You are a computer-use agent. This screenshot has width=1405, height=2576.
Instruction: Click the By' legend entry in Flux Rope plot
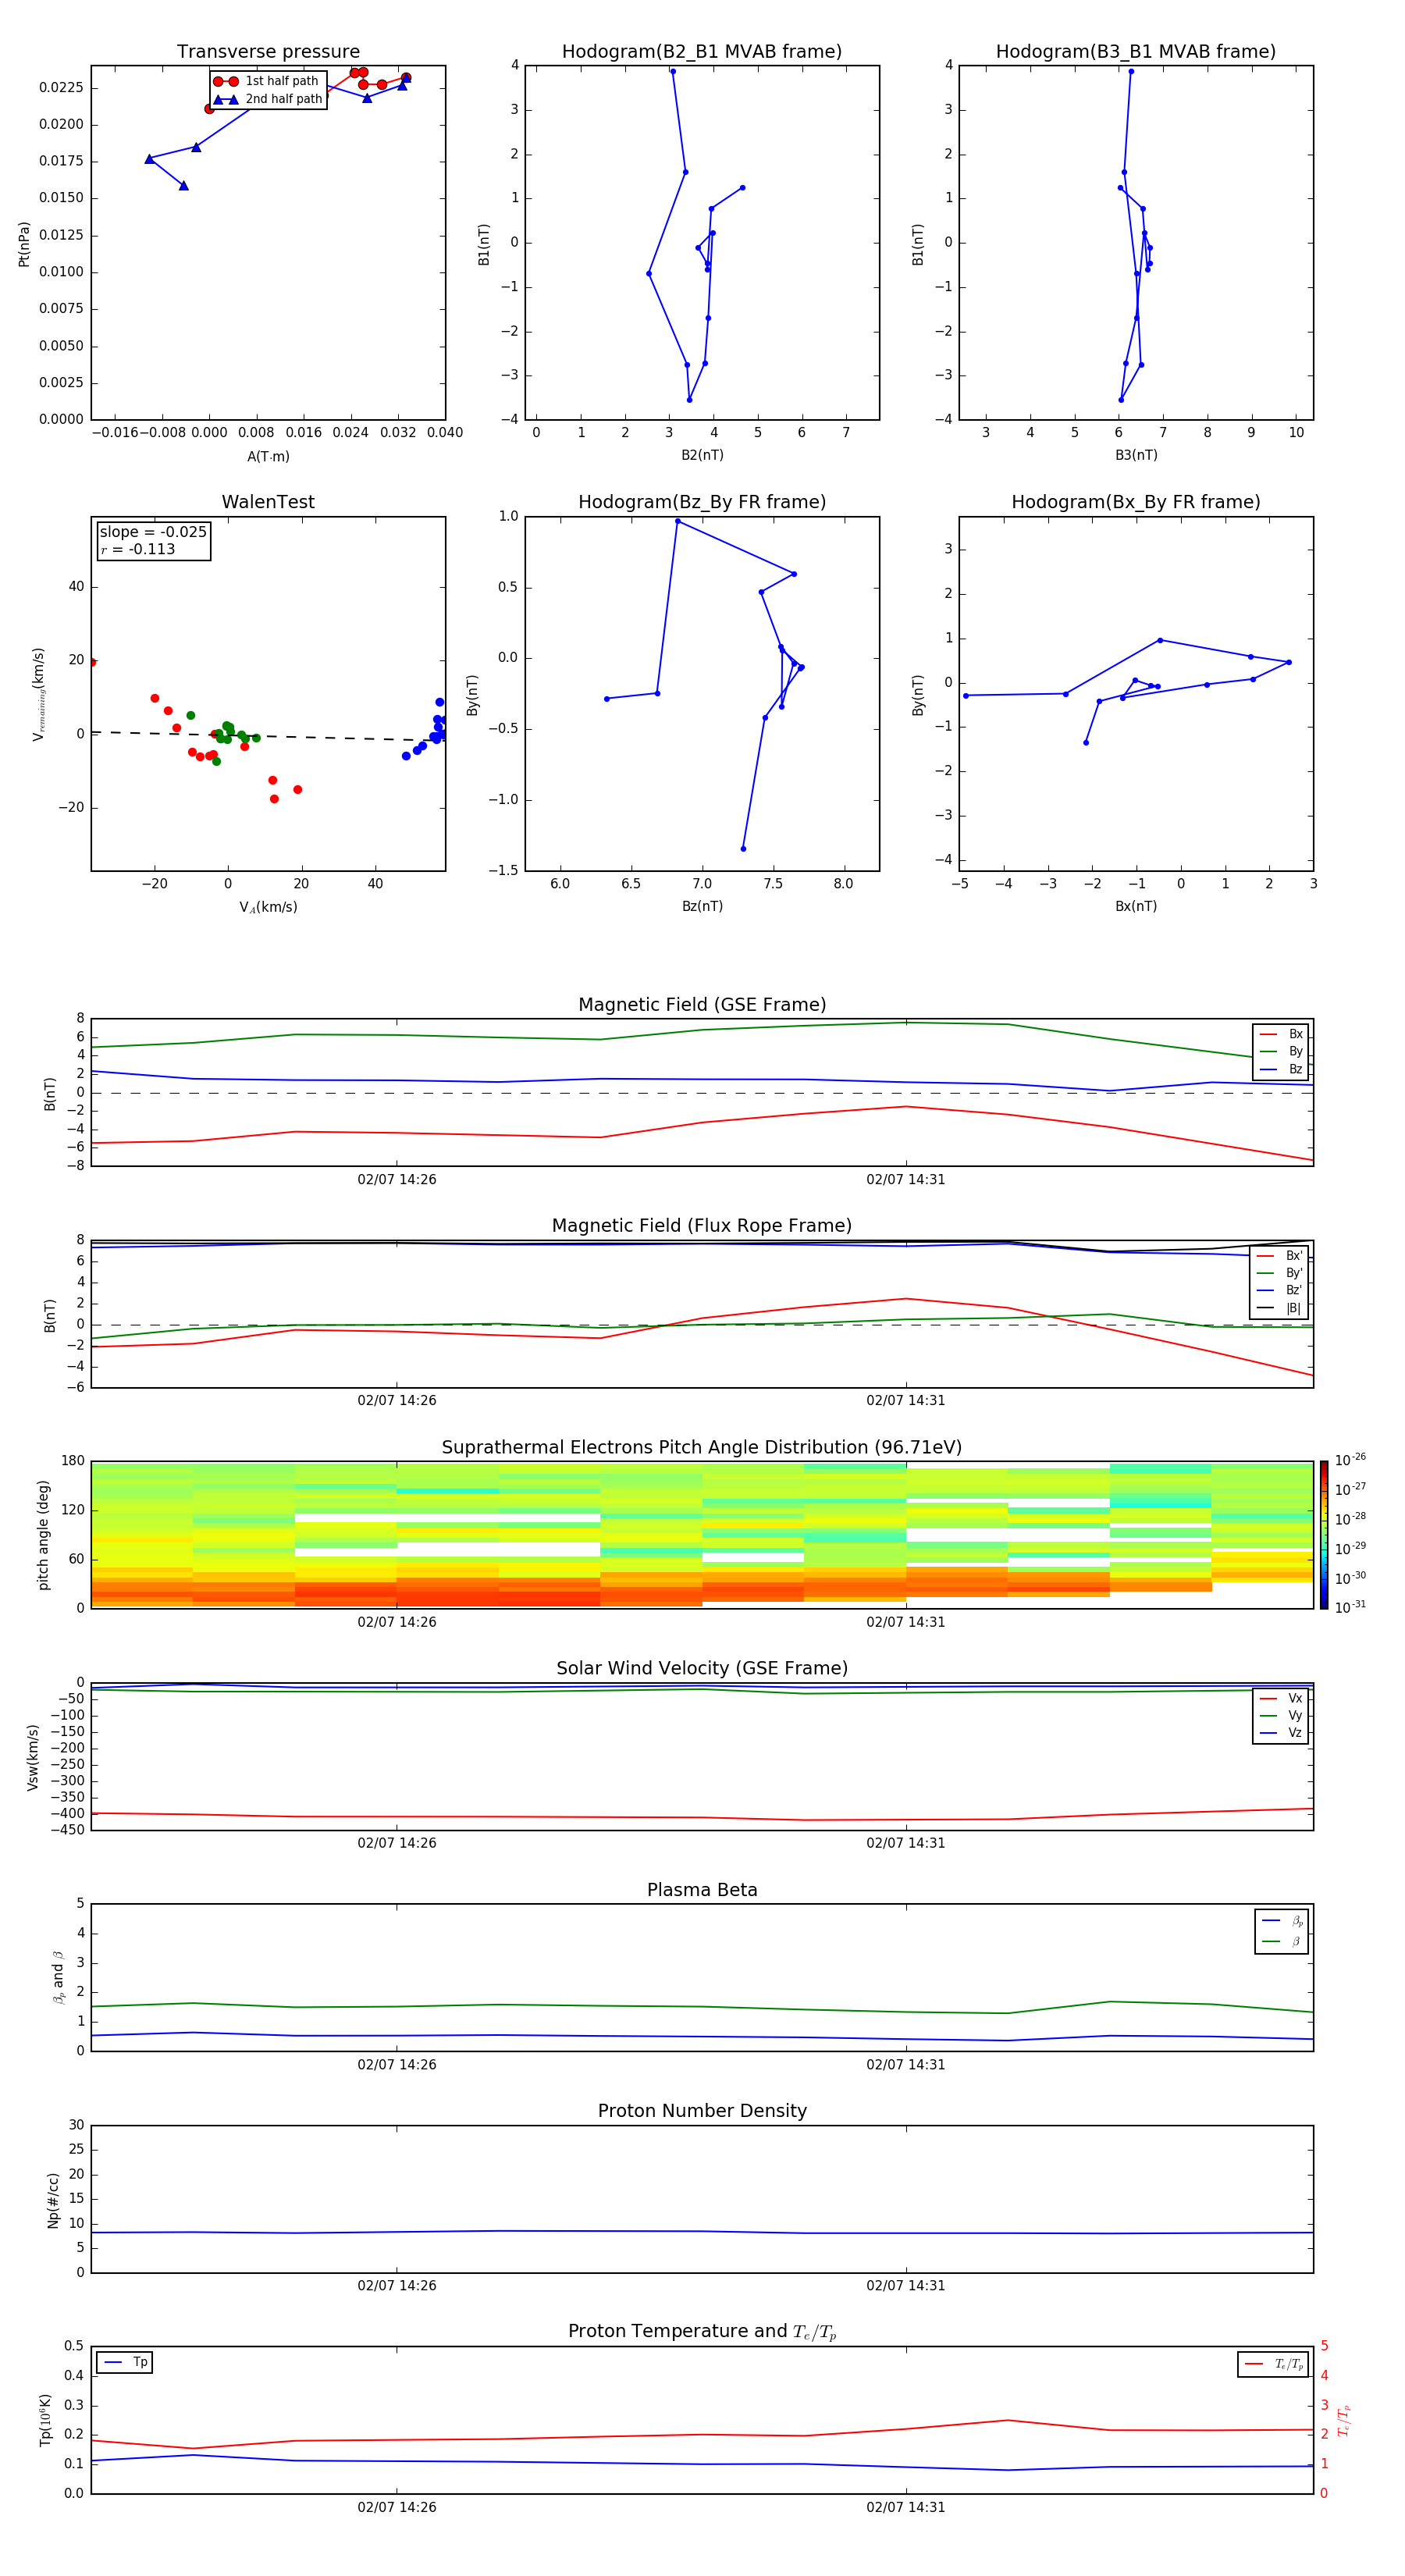[x=1280, y=1274]
